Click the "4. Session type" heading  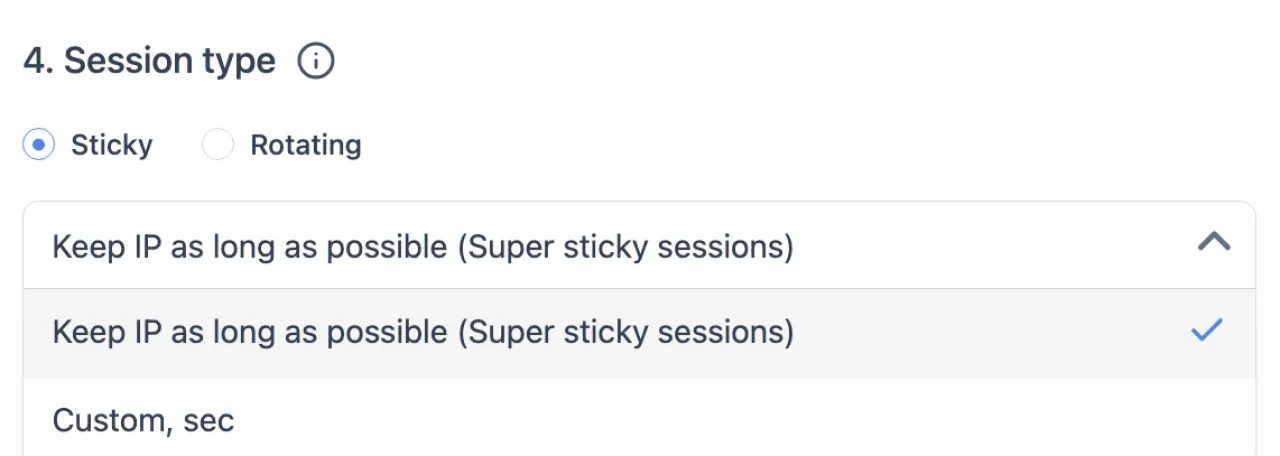[149, 62]
